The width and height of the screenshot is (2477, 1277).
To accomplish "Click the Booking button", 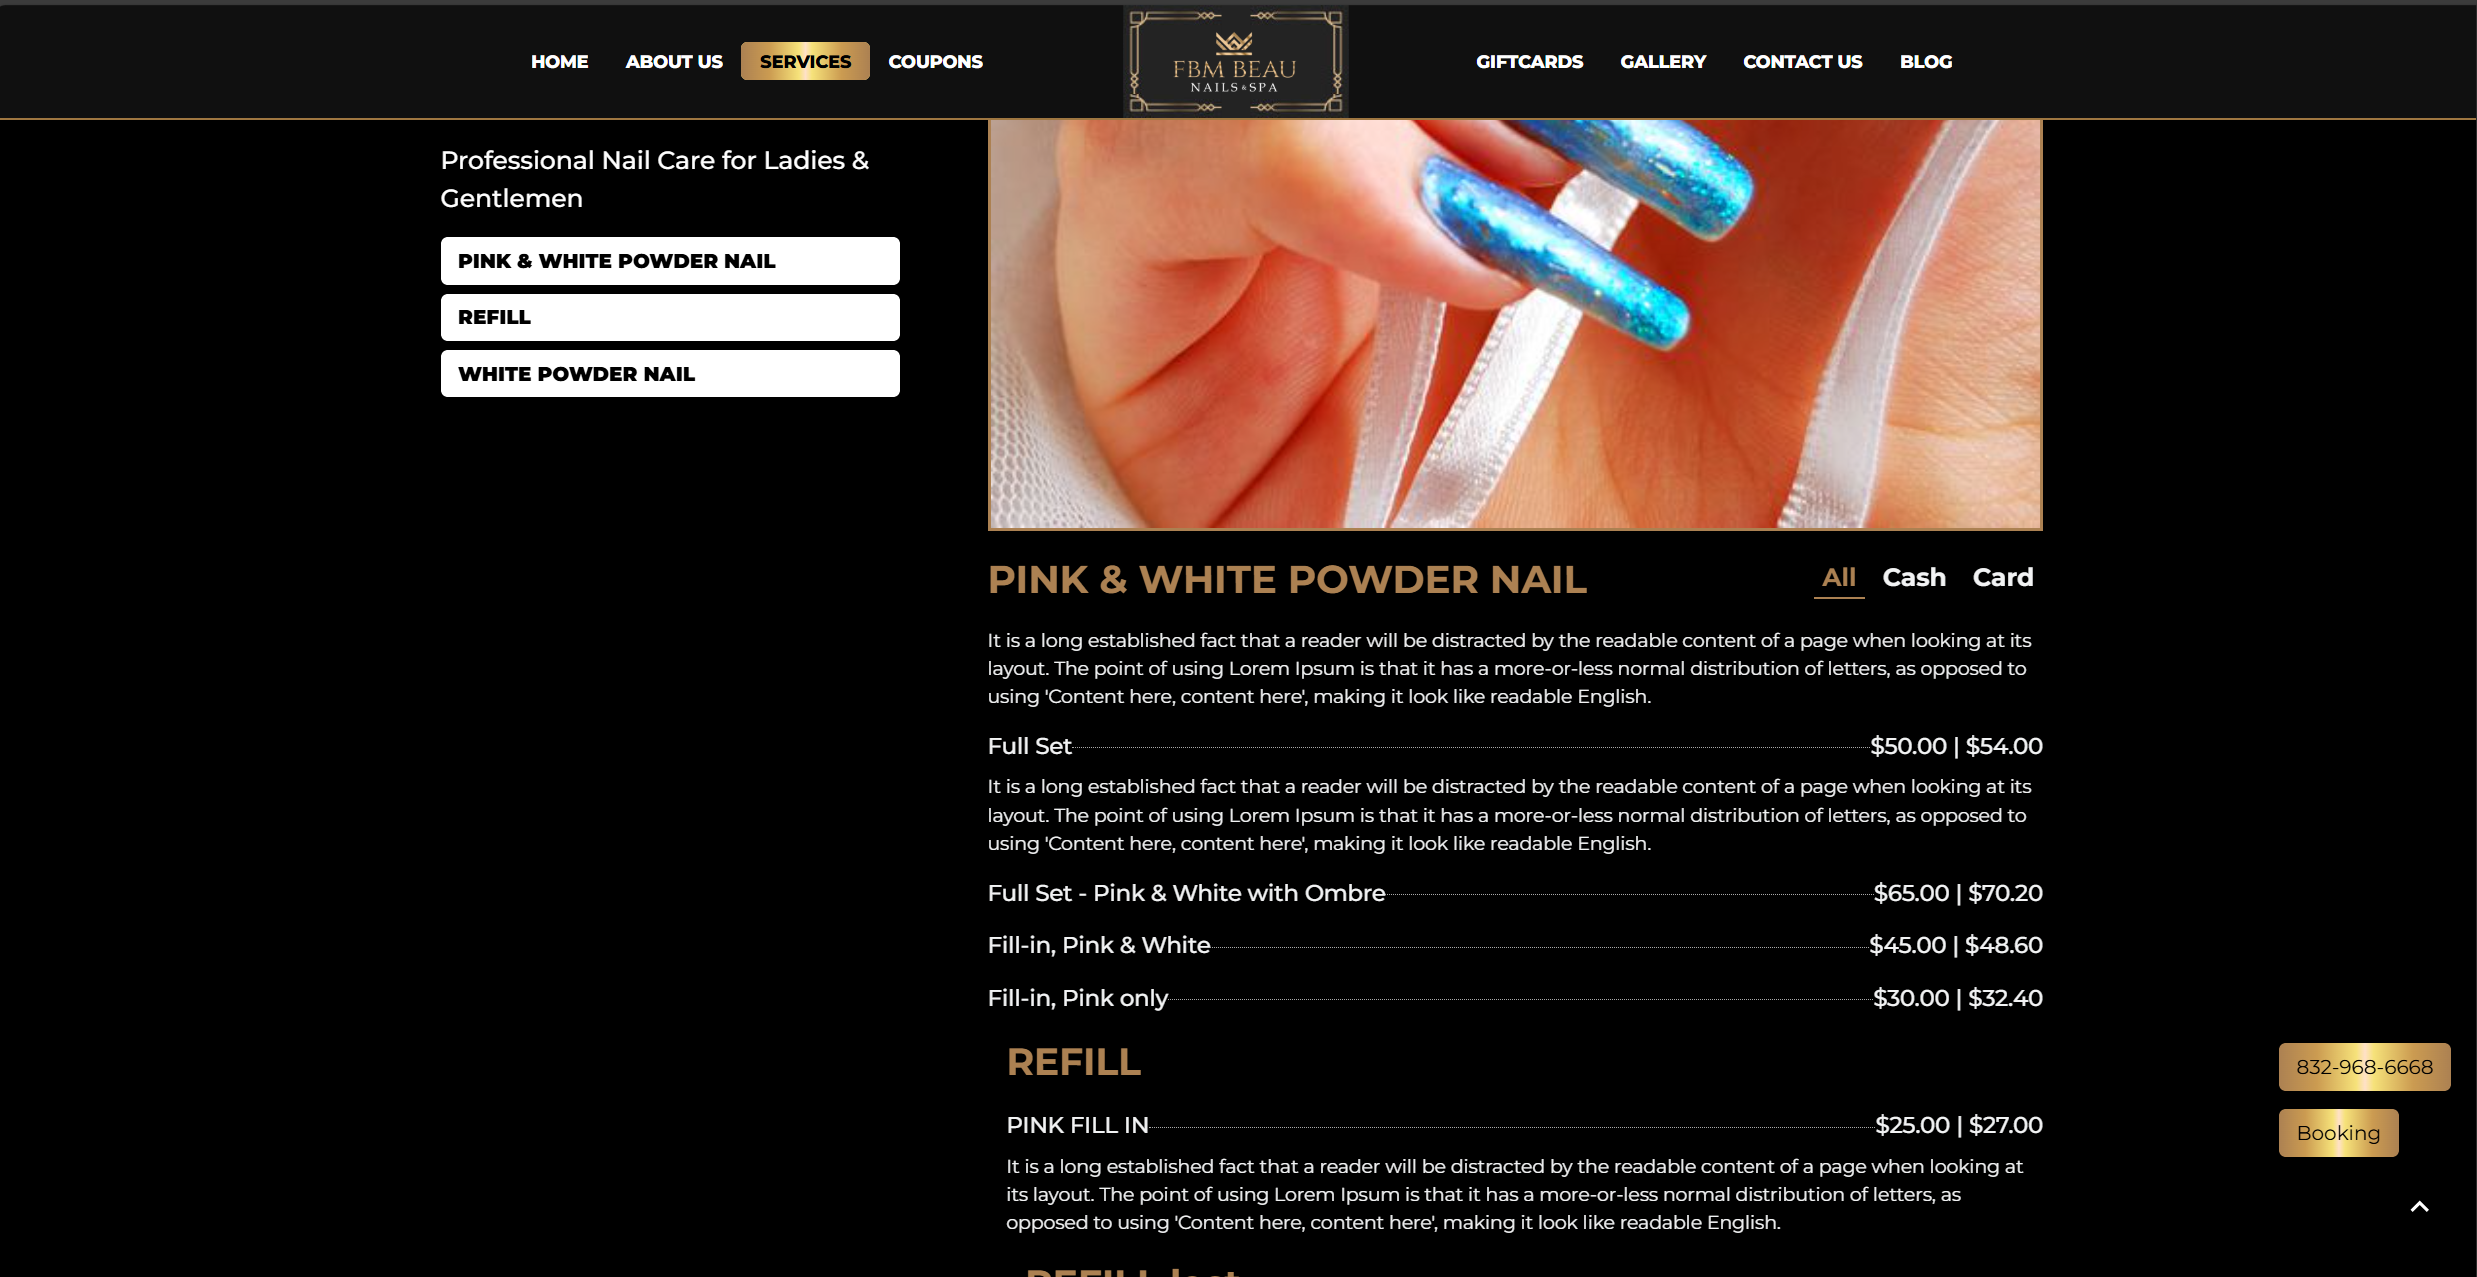I will 2338,1133.
